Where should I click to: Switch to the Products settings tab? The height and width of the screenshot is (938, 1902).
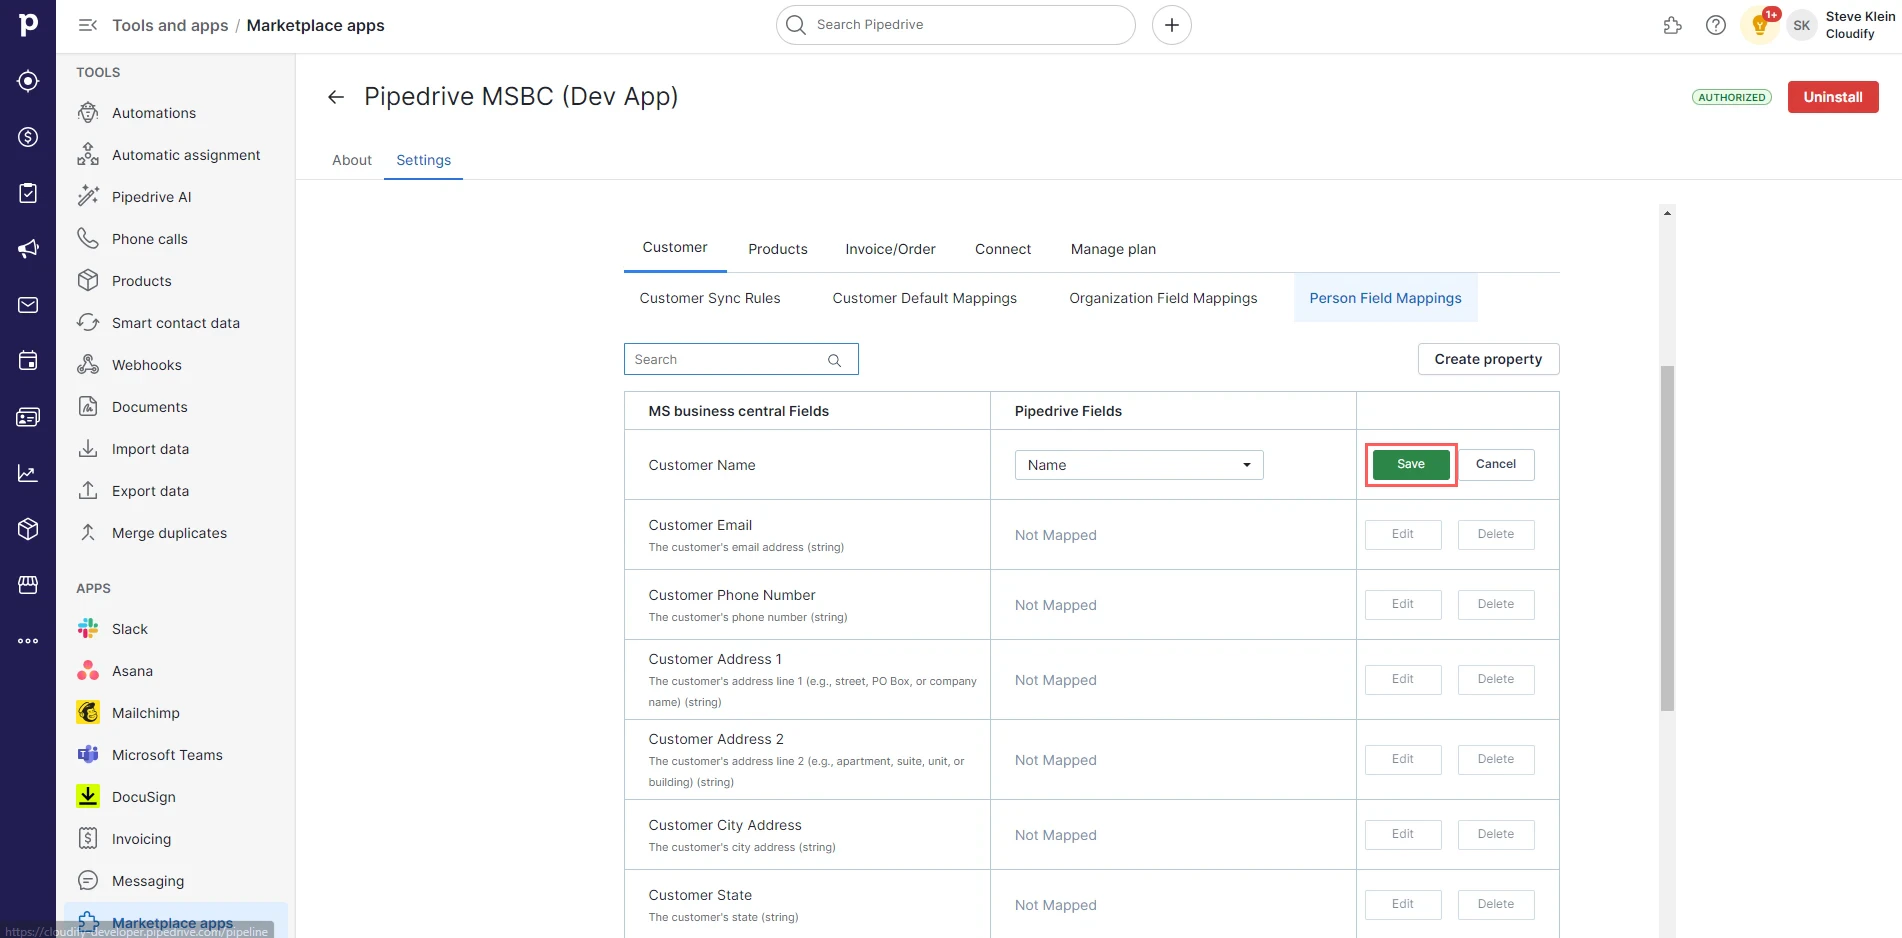click(778, 249)
